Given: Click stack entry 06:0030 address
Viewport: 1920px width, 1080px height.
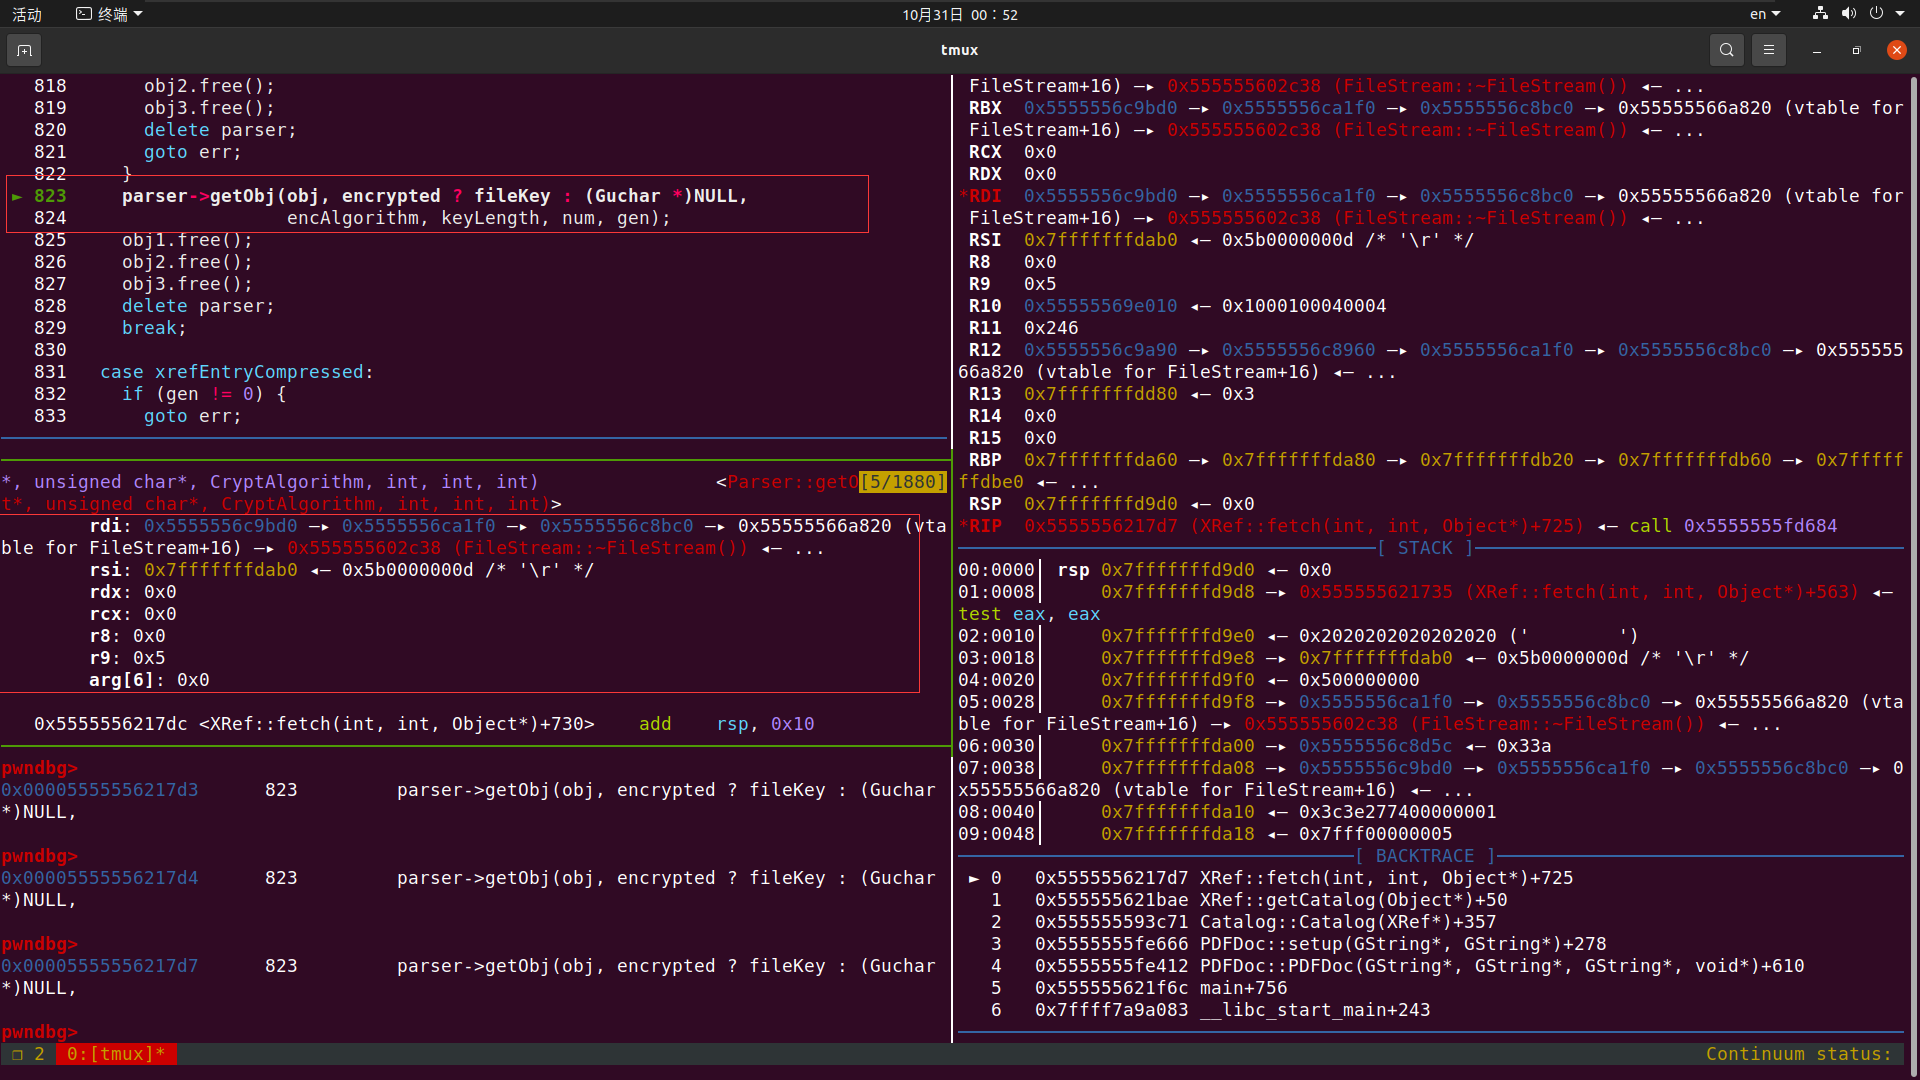Looking at the screenshot, I should tap(1177, 746).
